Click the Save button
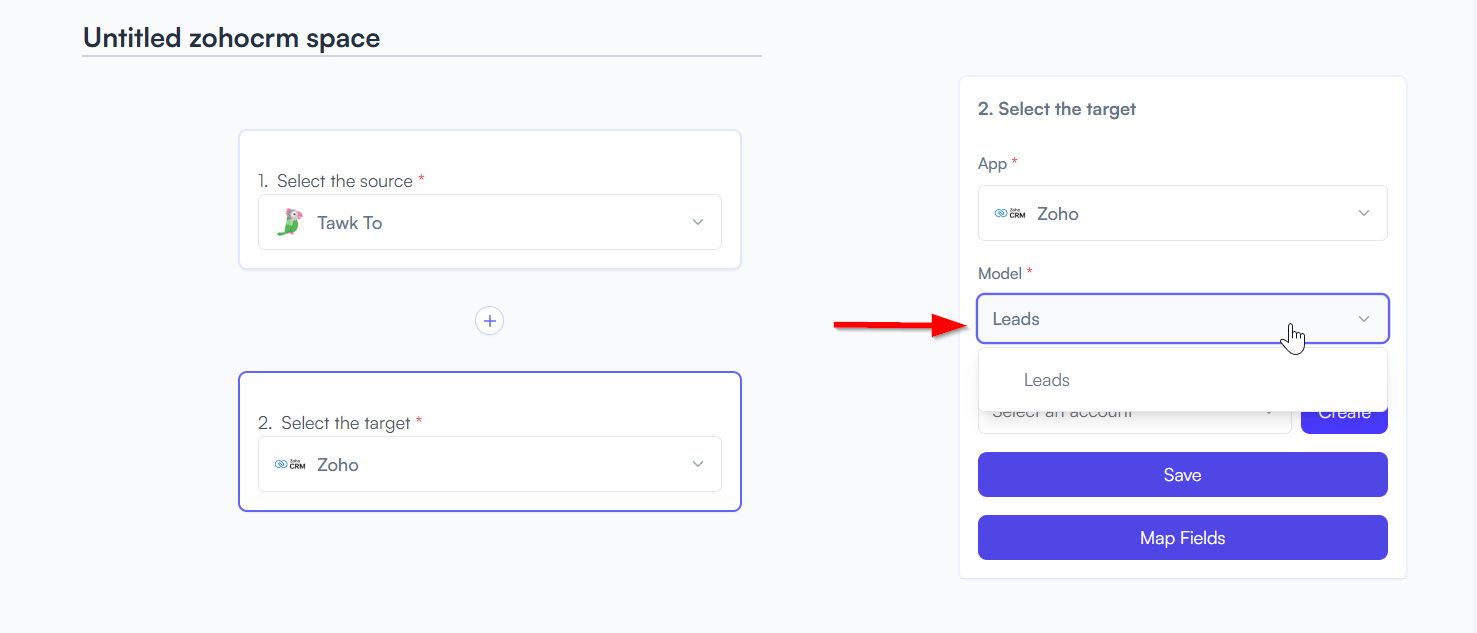The height and width of the screenshot is (633, 1477). pos(1182,475)
